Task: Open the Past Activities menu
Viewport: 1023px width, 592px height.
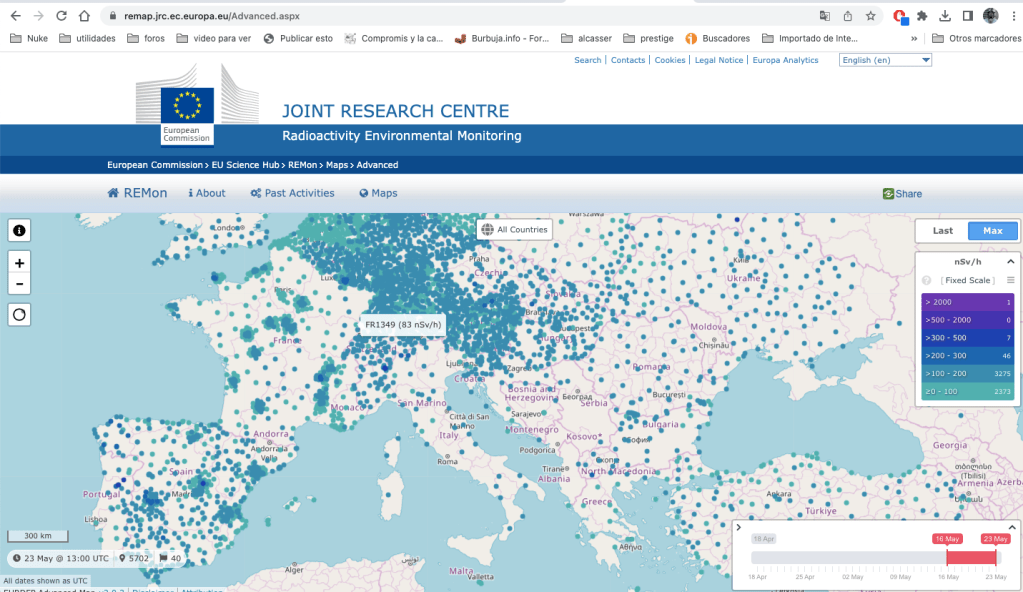Action: 291,193
